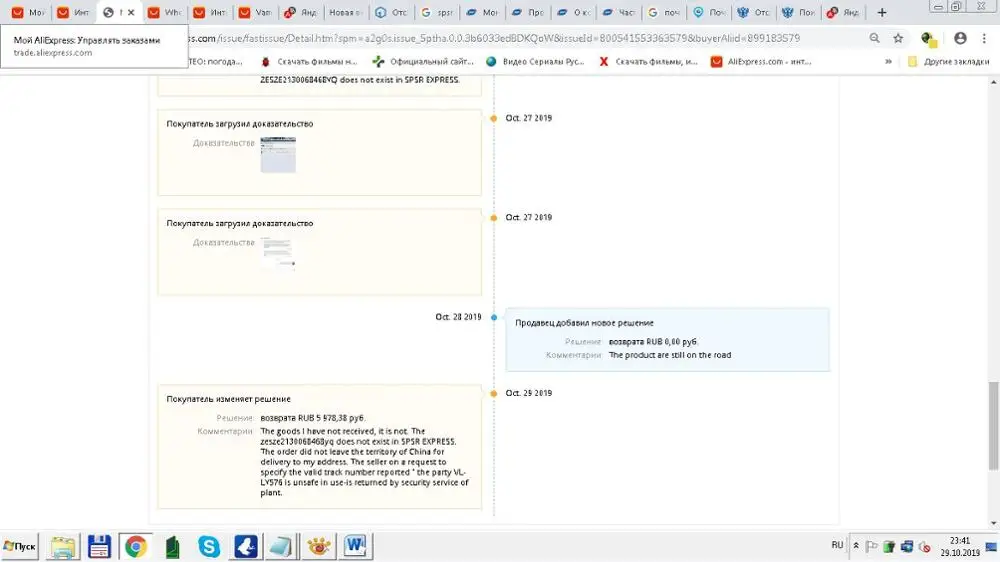Viewport: 1000px width, 562px height.
Task: Open the Skype icon in the taskbar
Action: click(209, 547)
